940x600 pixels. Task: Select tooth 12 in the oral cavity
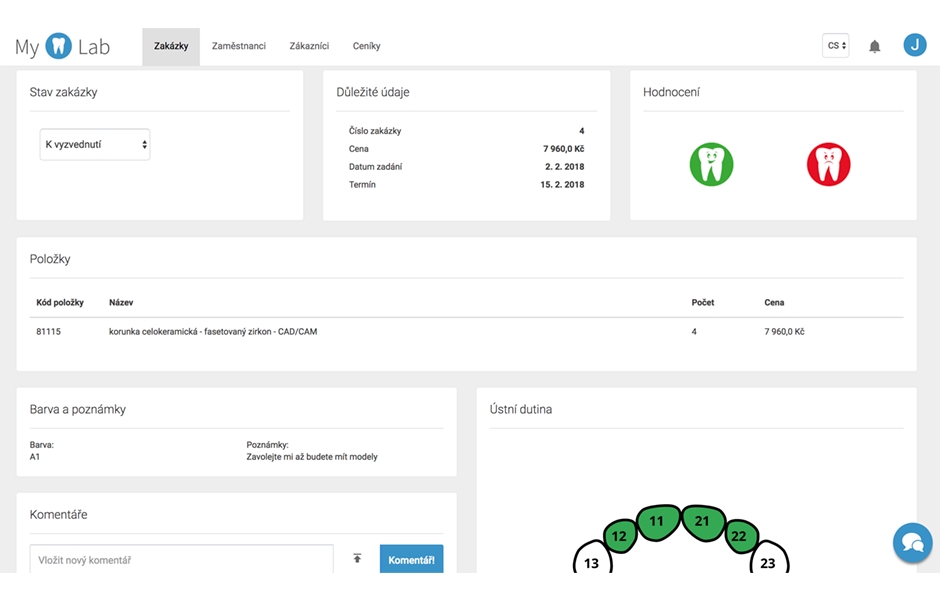point(619,536)
